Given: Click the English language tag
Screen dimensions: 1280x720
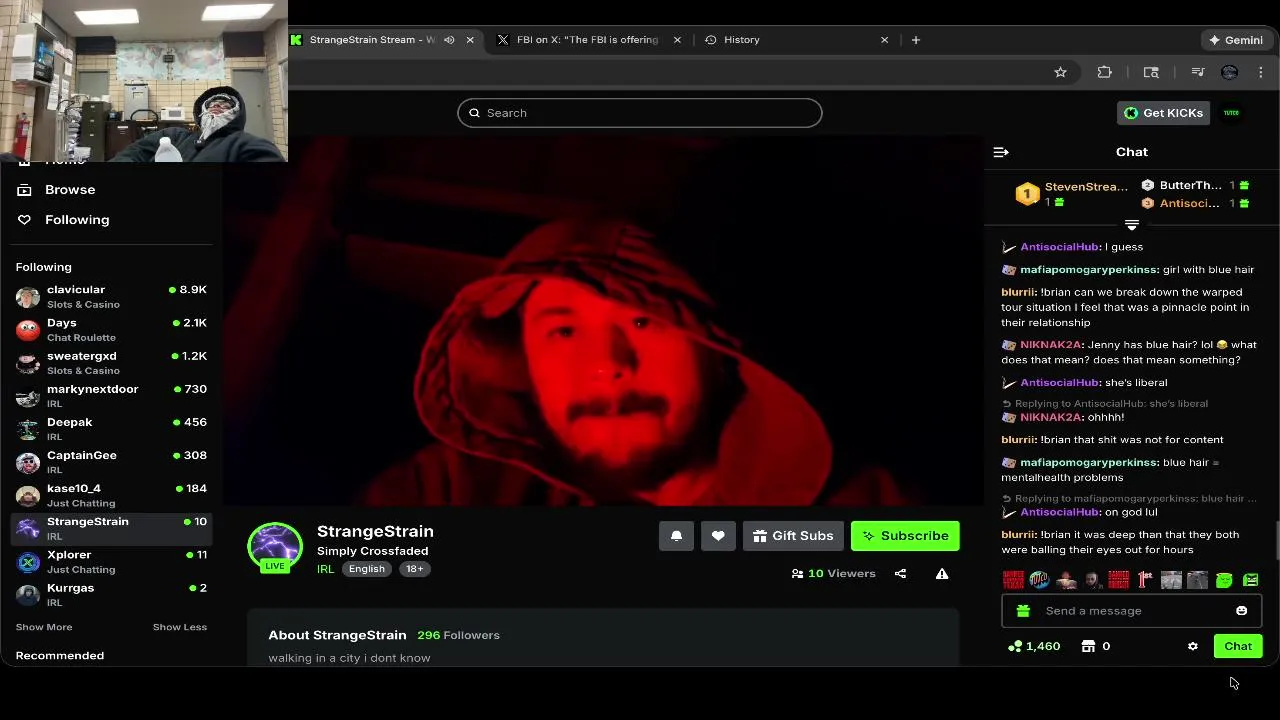Looking at the screenshot, I should click(x=366, y=569).
